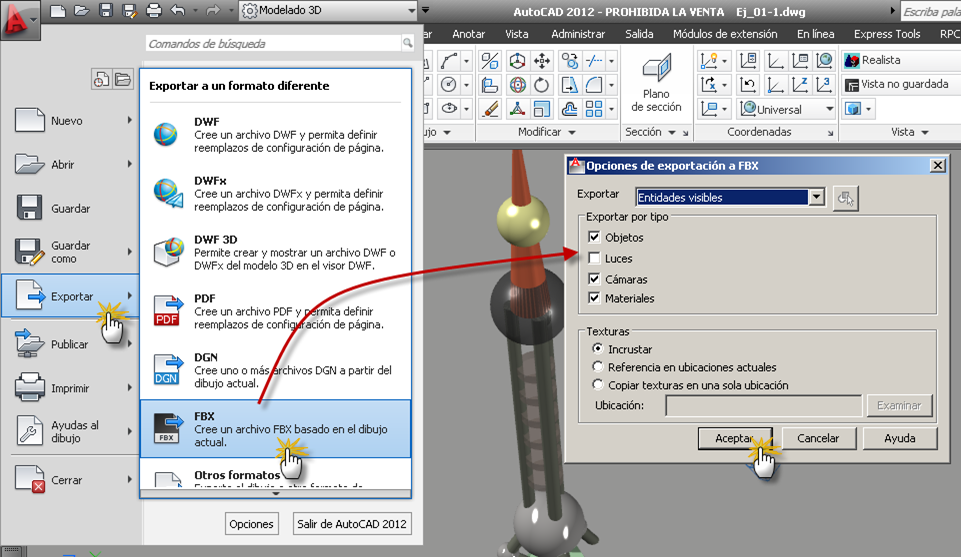This screenshot has height=557, width=961.
Task: Click the Undo arrow icon
Action: 177,10
